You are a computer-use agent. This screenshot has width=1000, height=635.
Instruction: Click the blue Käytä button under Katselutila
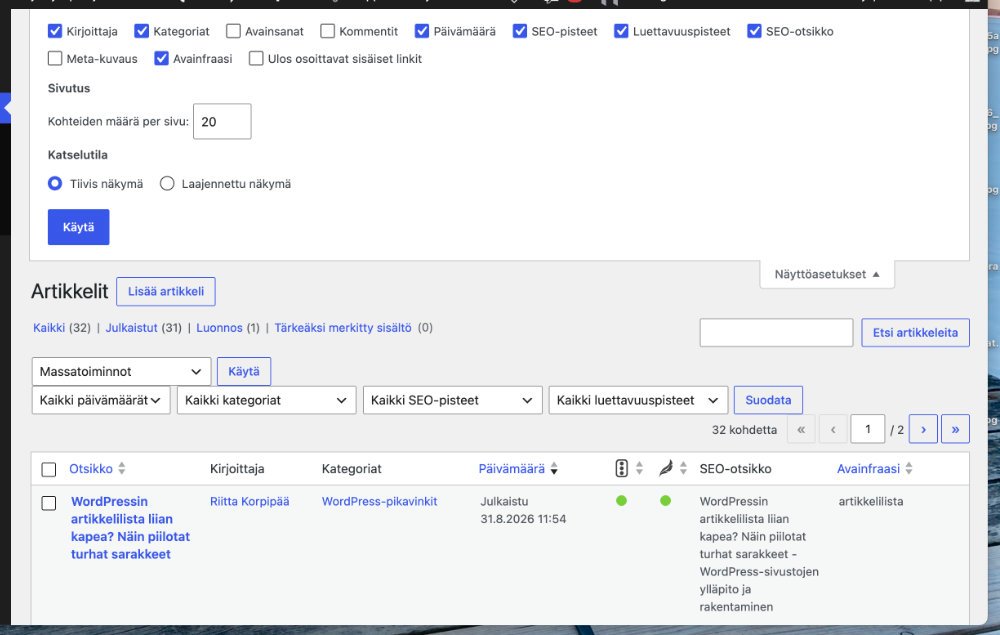(x=78, y=227)
